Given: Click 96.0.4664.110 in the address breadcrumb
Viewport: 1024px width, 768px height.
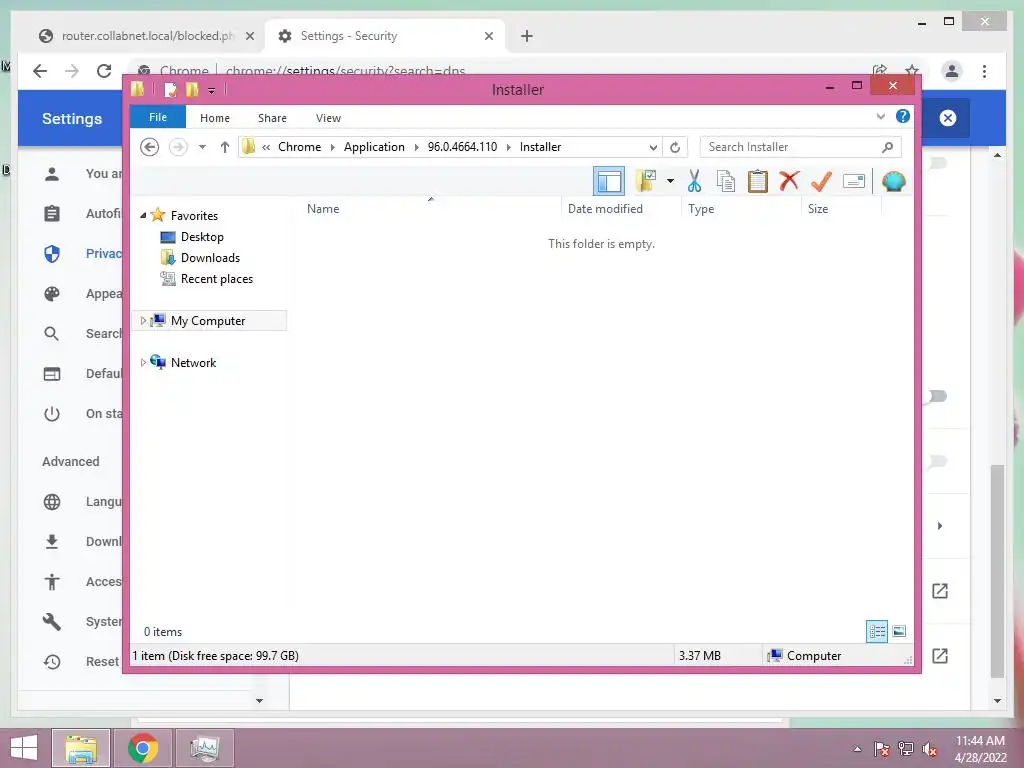Looking at the screenshot, I should (x=462, y=147).
